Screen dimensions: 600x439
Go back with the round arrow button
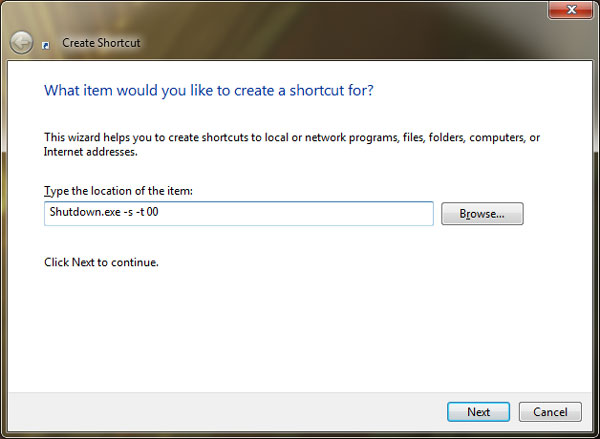click(x=21, y=42)
